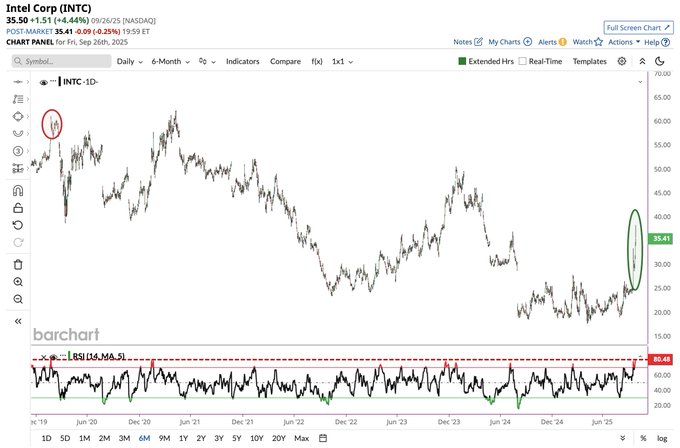The width and height of the screenshot is (680, 448).
Task: Zoom in with the magnifier plus
Action: point(18,282)
